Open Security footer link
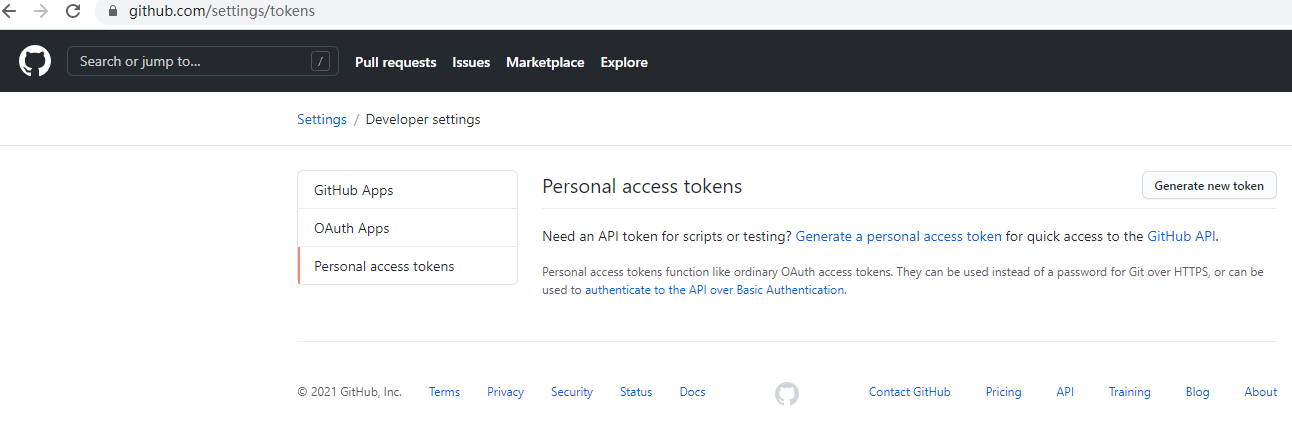This screenshot has width=1292, height=424. point(572,392)
